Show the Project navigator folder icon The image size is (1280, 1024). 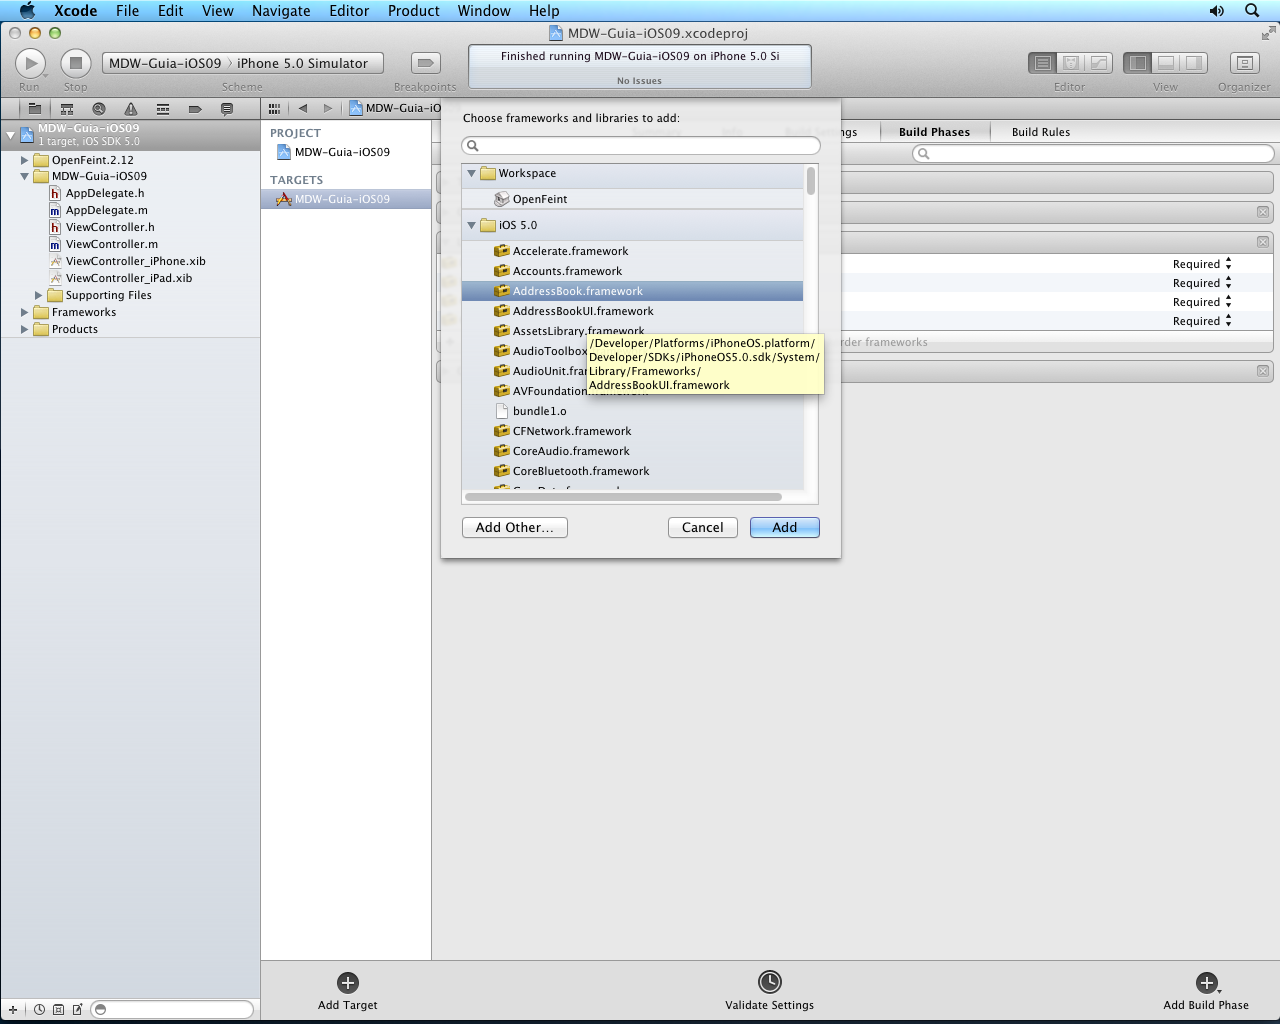point(35,109)
